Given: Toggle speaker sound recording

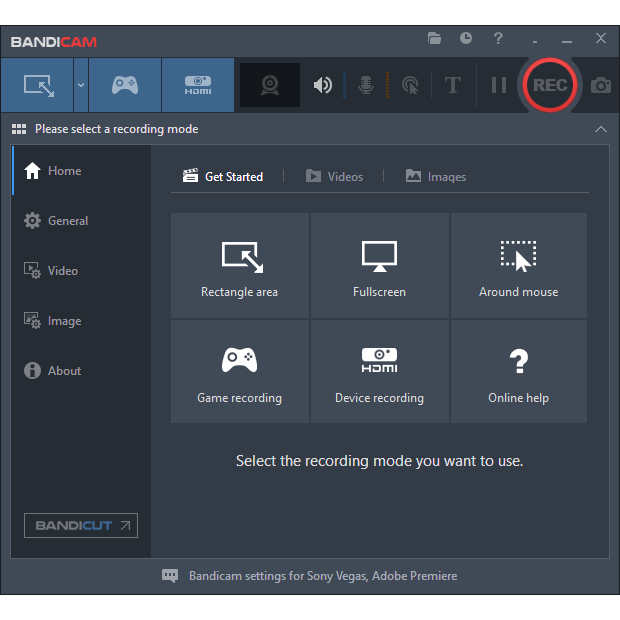Looking at the screenshot, I should [322, 85].
